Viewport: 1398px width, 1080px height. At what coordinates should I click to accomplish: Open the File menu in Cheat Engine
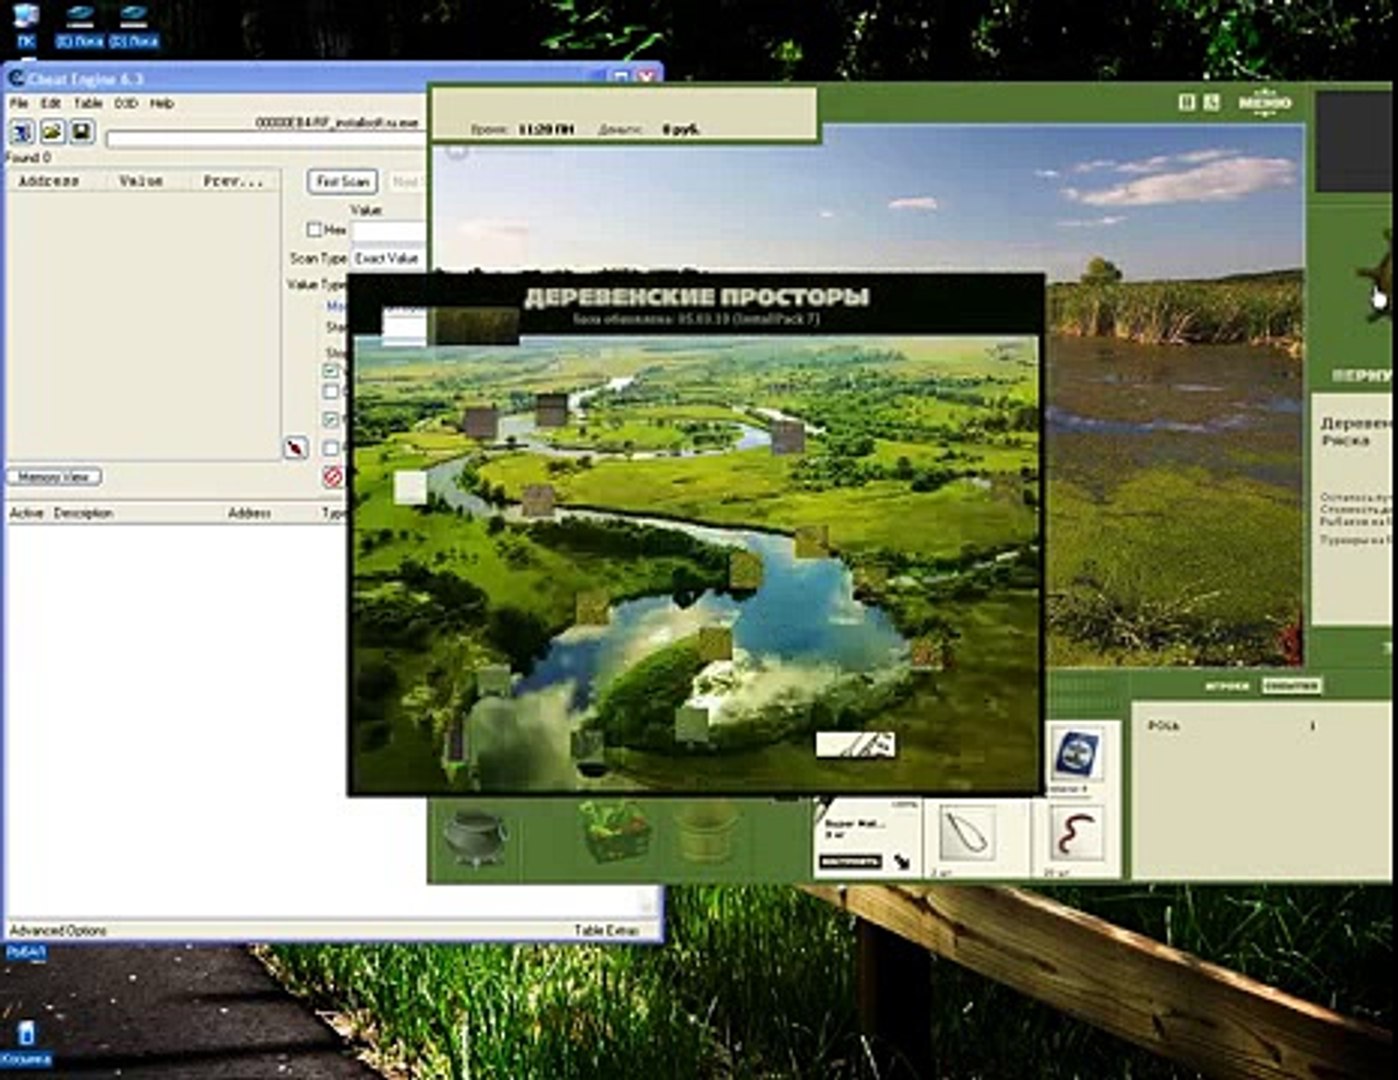pyautogui.click(x=19, y=103)
